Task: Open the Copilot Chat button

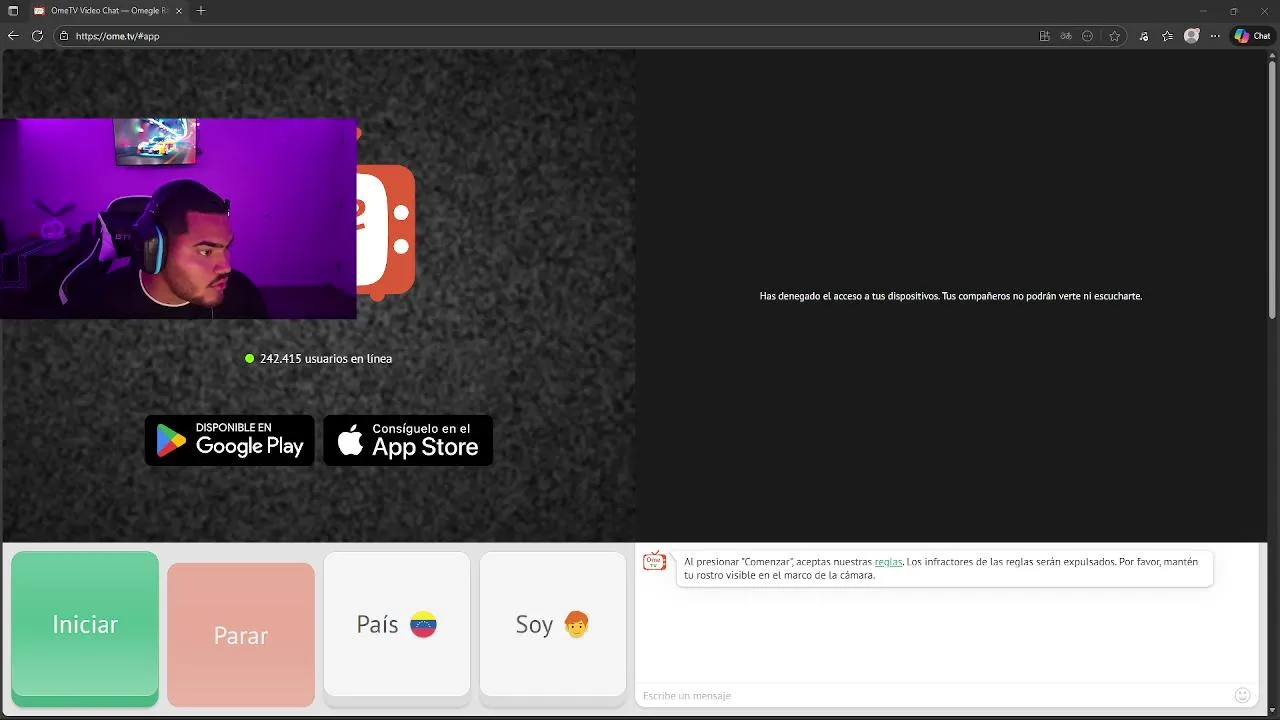Action: tap(1253, 36)
